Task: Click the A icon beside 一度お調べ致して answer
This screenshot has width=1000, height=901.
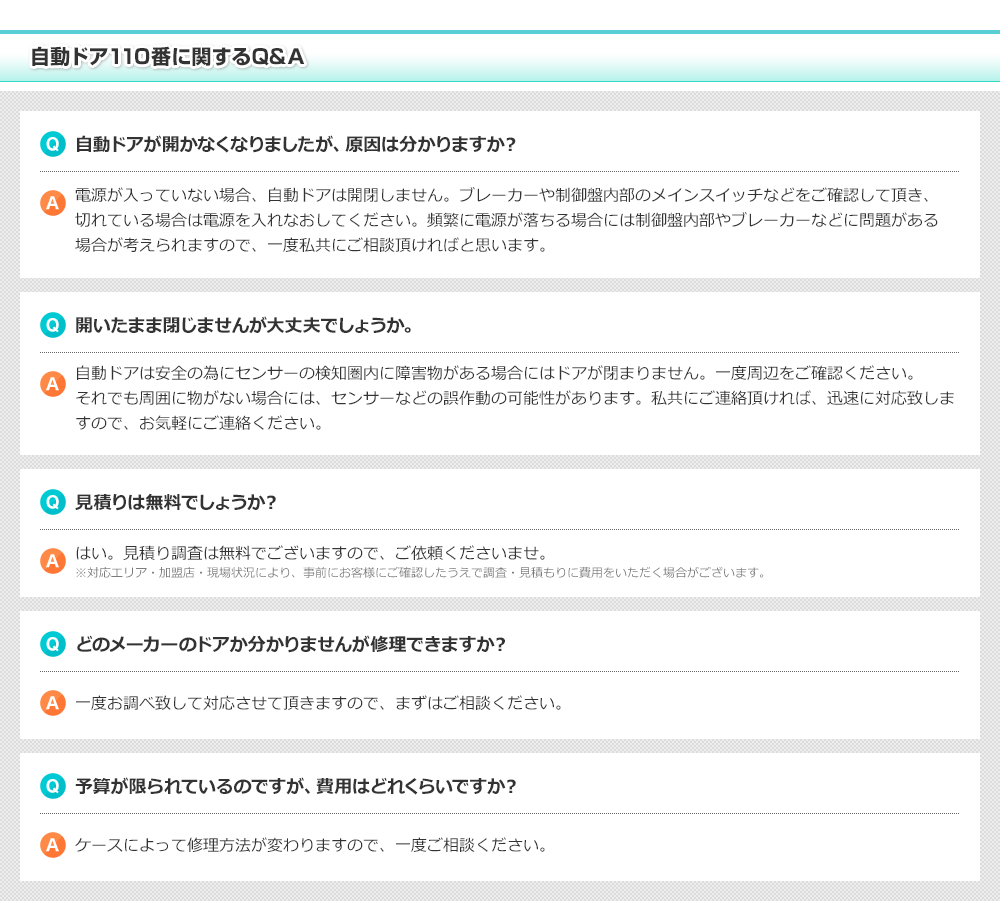Action: 53,703
